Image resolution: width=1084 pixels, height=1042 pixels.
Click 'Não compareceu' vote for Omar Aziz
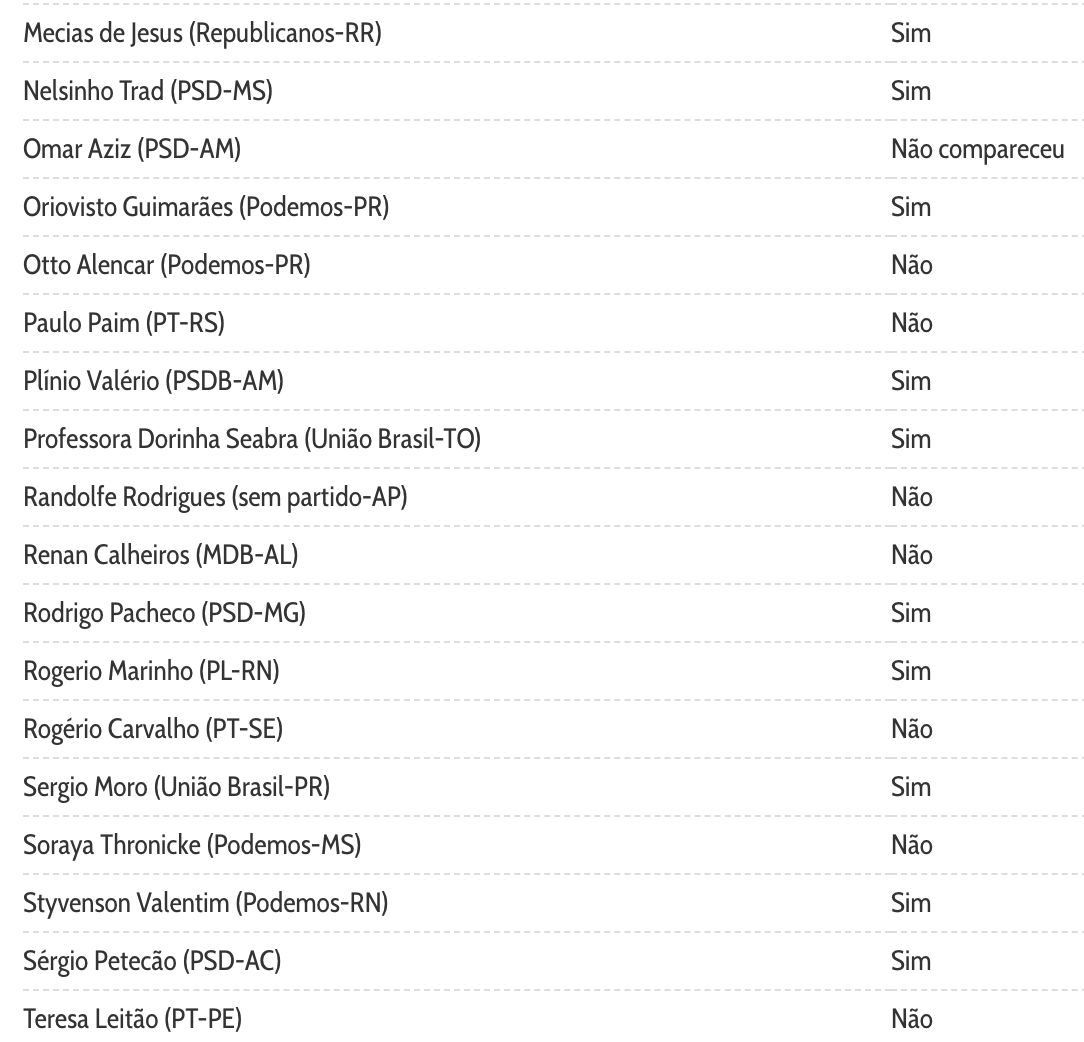pyautogui.click(x=977, y=150)
